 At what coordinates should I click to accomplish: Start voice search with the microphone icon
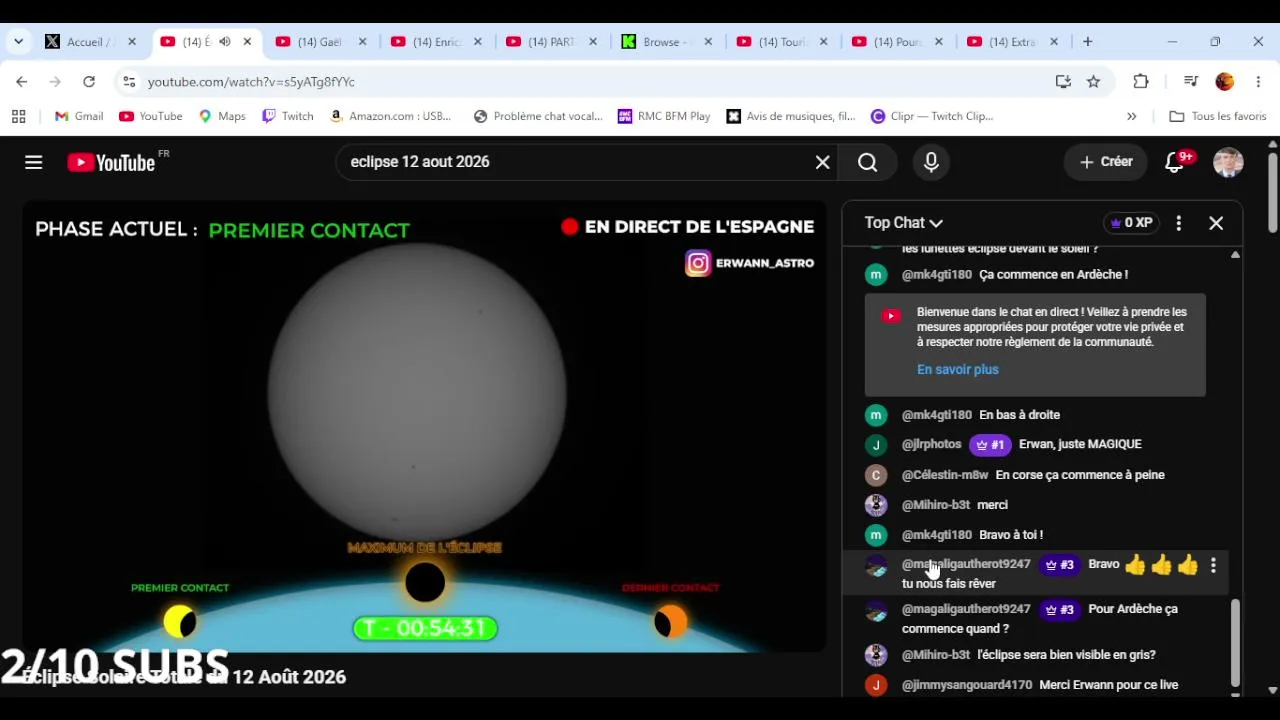click(931, 162)
